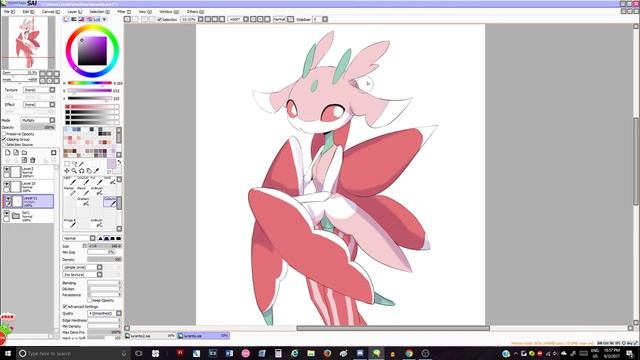Open the brush blend mode Normal dropdown
This screenshot has height=360, width=640.
tap(79, 238)
